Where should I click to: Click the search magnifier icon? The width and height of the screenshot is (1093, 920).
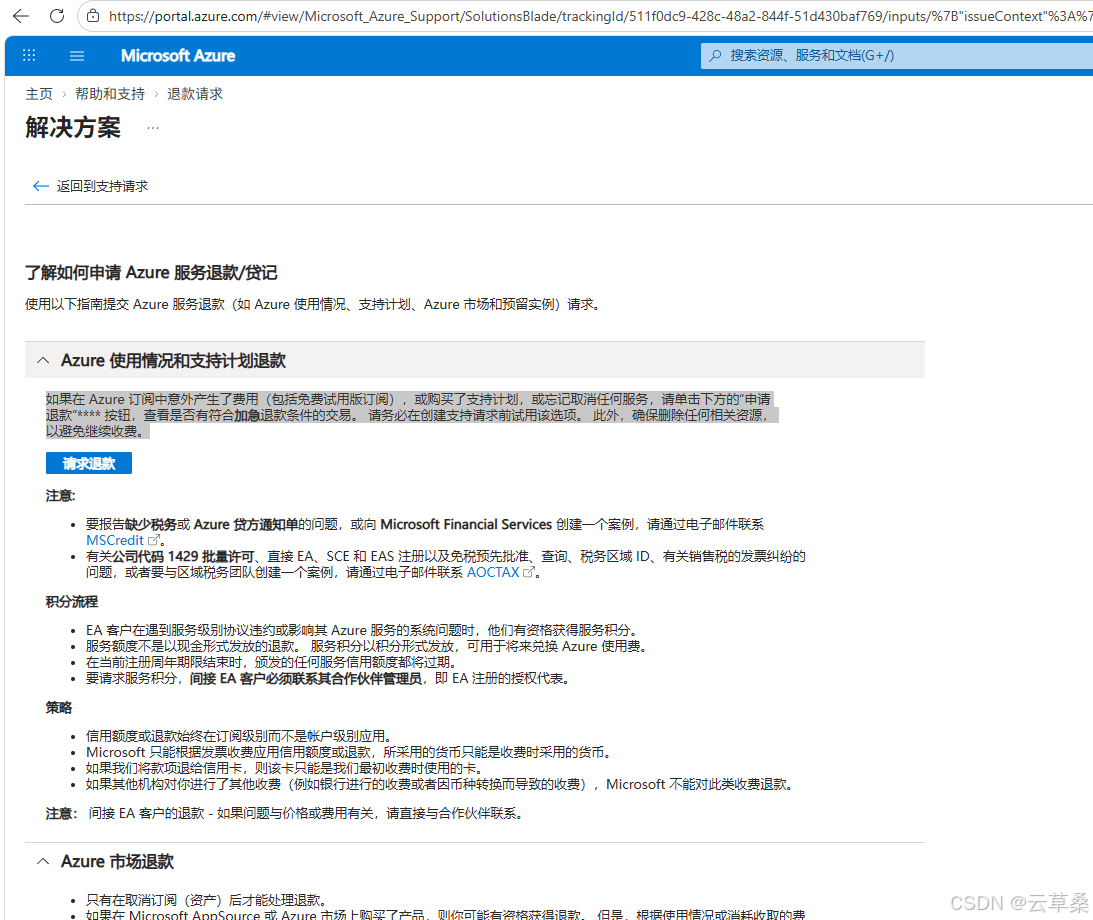[715, 56]
